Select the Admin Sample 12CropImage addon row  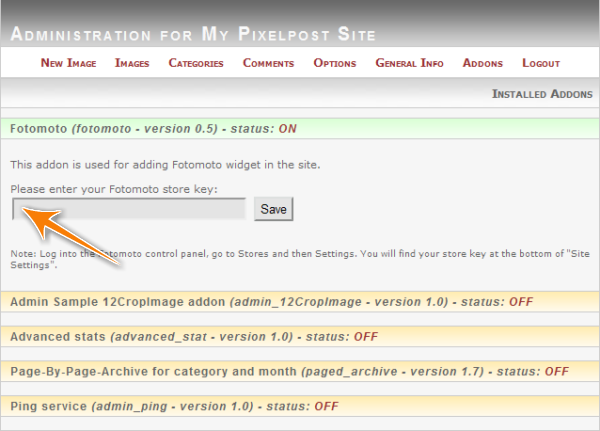300,302
